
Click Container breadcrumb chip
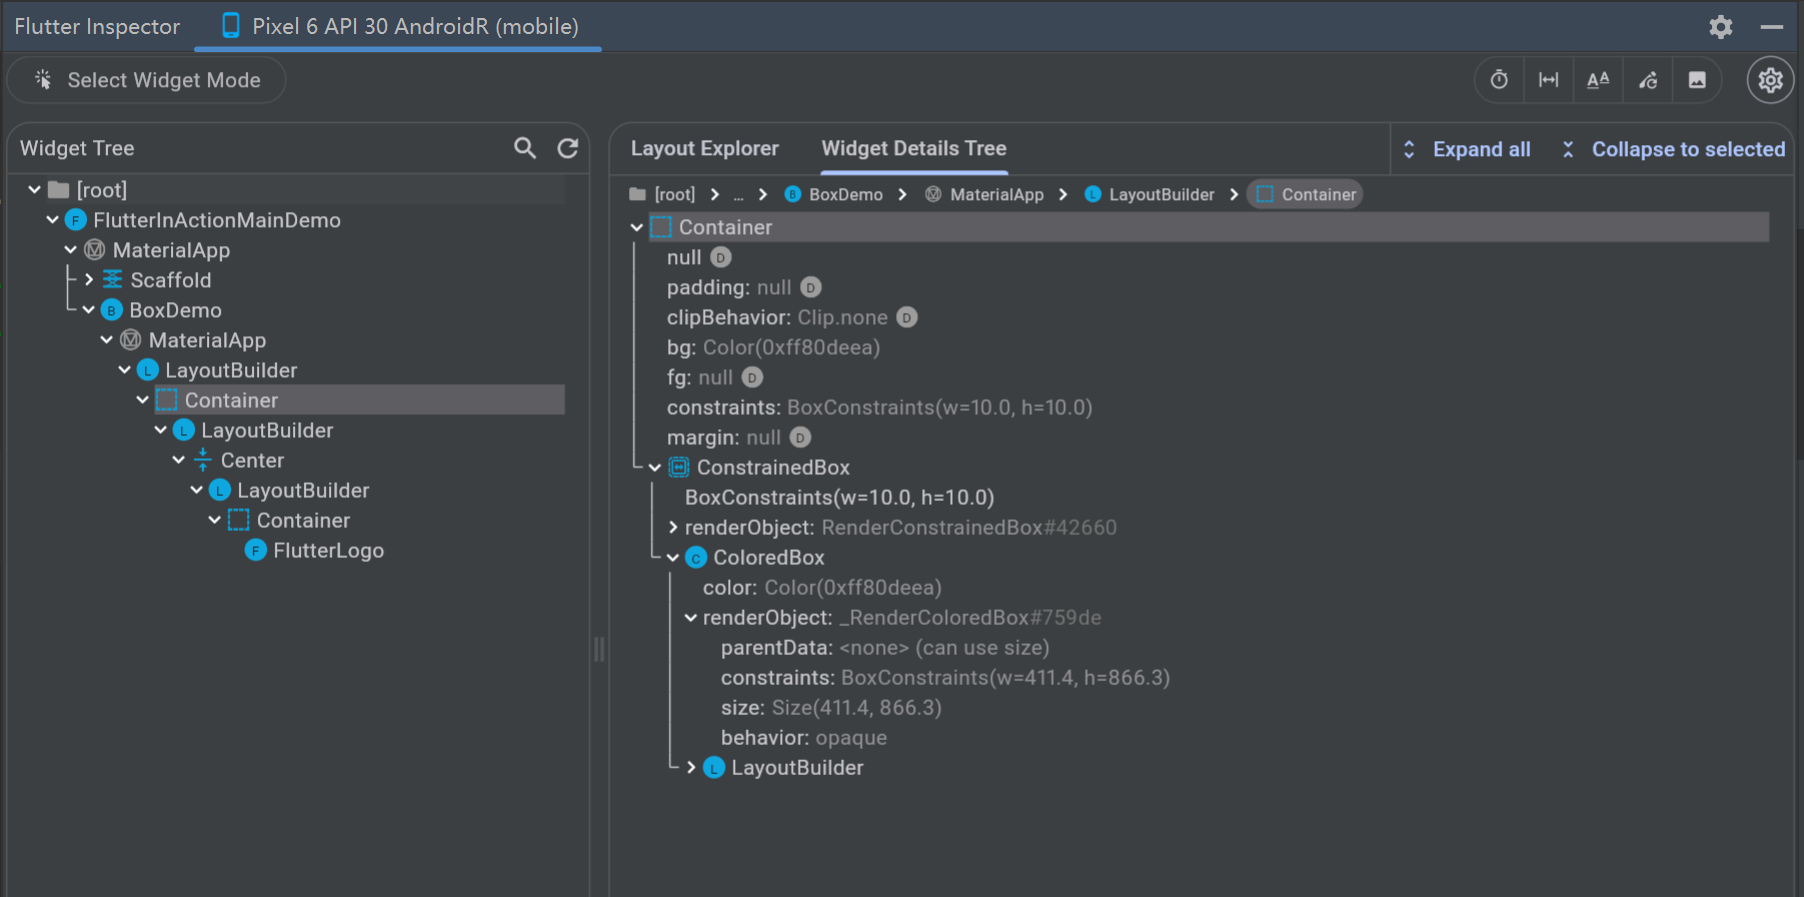[1306, 194]
